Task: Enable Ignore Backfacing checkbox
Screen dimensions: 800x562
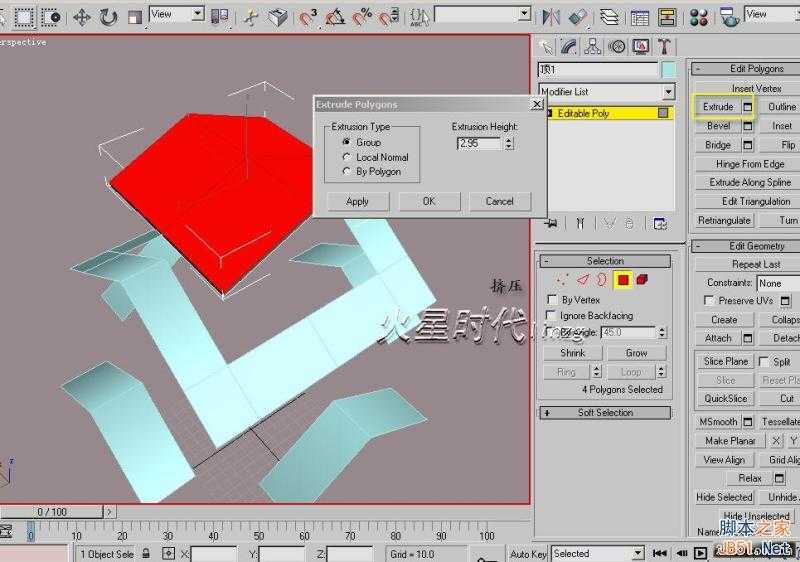Action: click(551, 315)
